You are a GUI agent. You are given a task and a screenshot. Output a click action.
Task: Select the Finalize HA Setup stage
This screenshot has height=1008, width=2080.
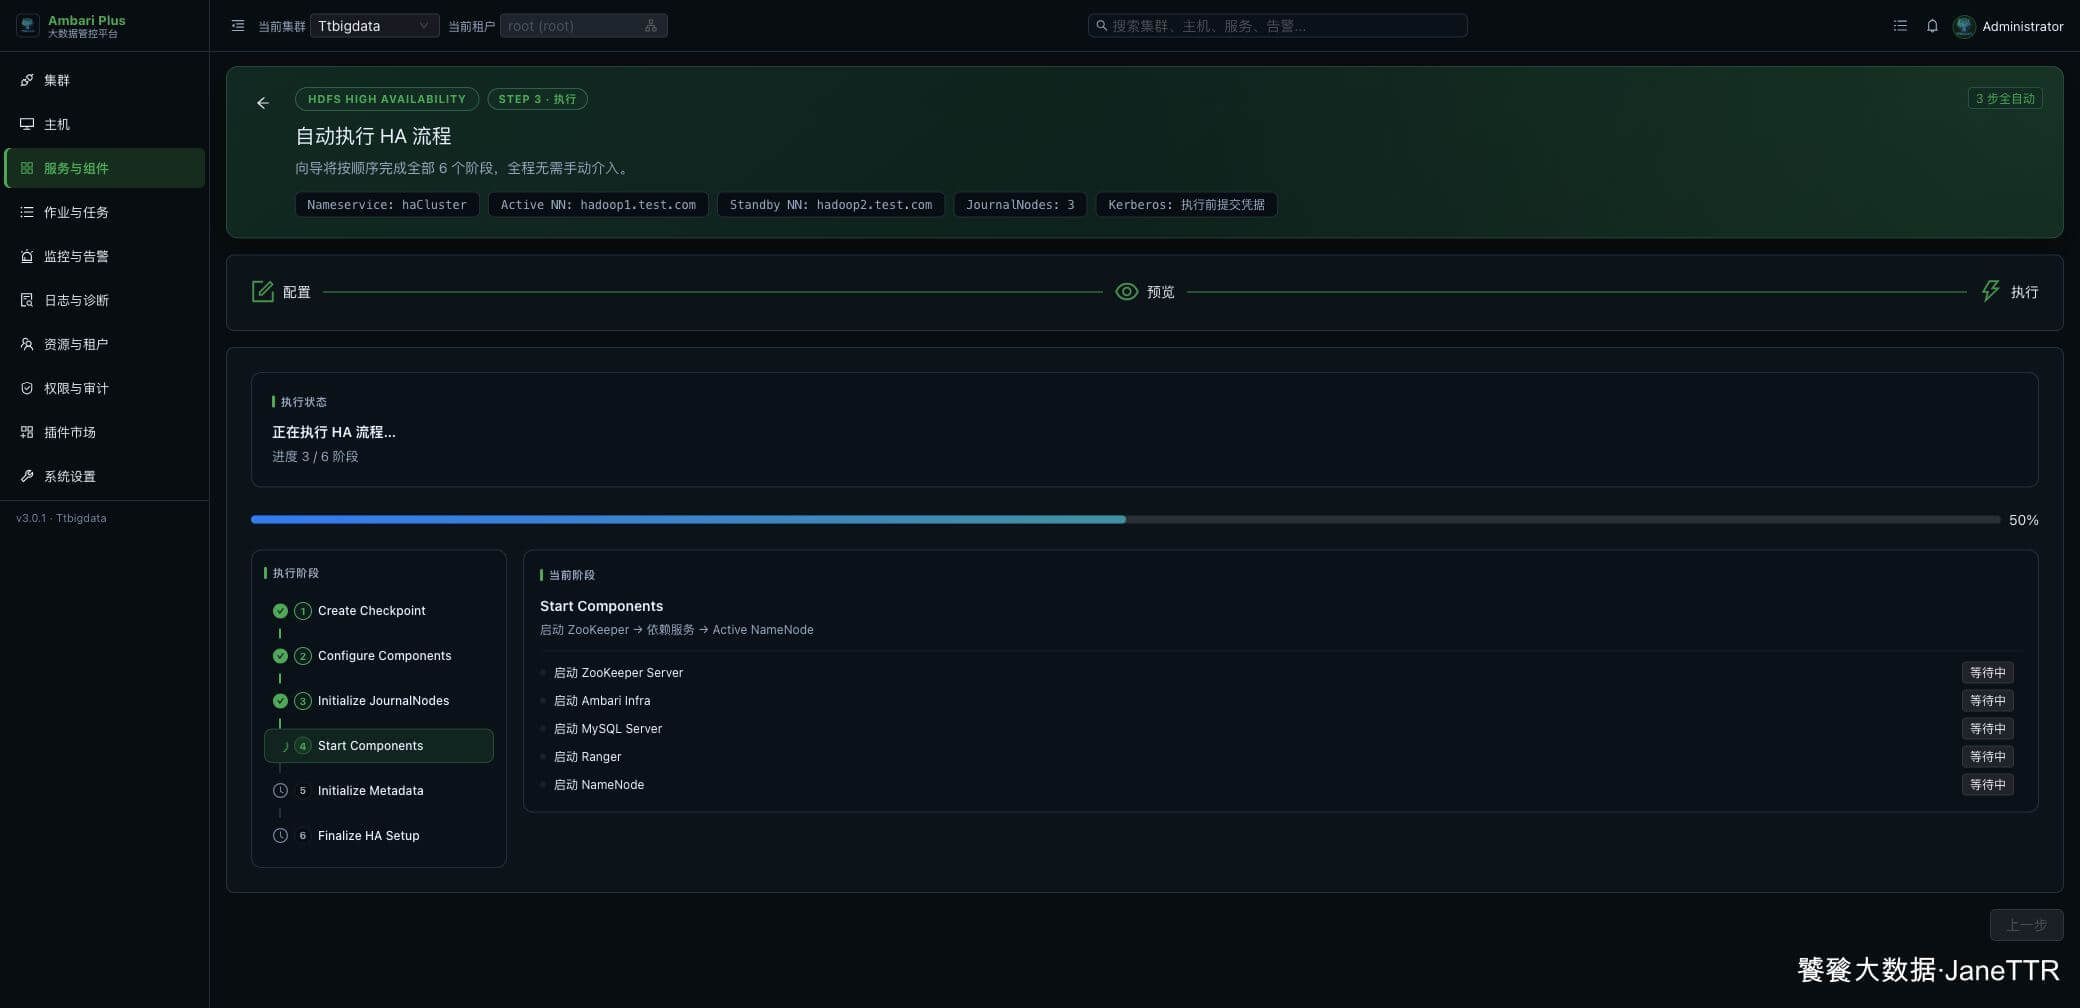point(378,836)
